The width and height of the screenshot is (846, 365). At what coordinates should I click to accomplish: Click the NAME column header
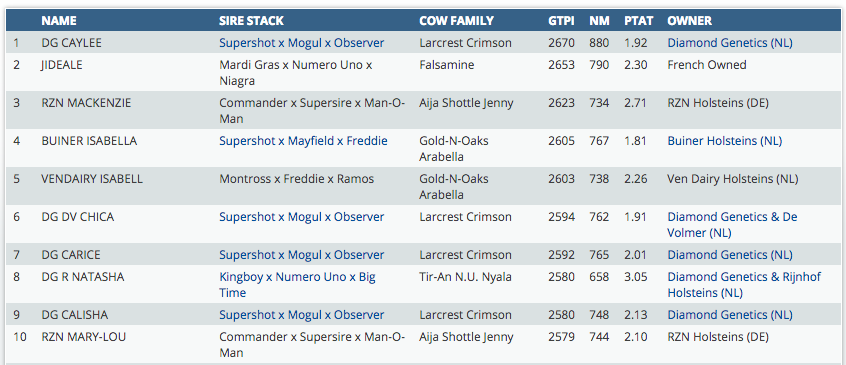pos(59,21)
